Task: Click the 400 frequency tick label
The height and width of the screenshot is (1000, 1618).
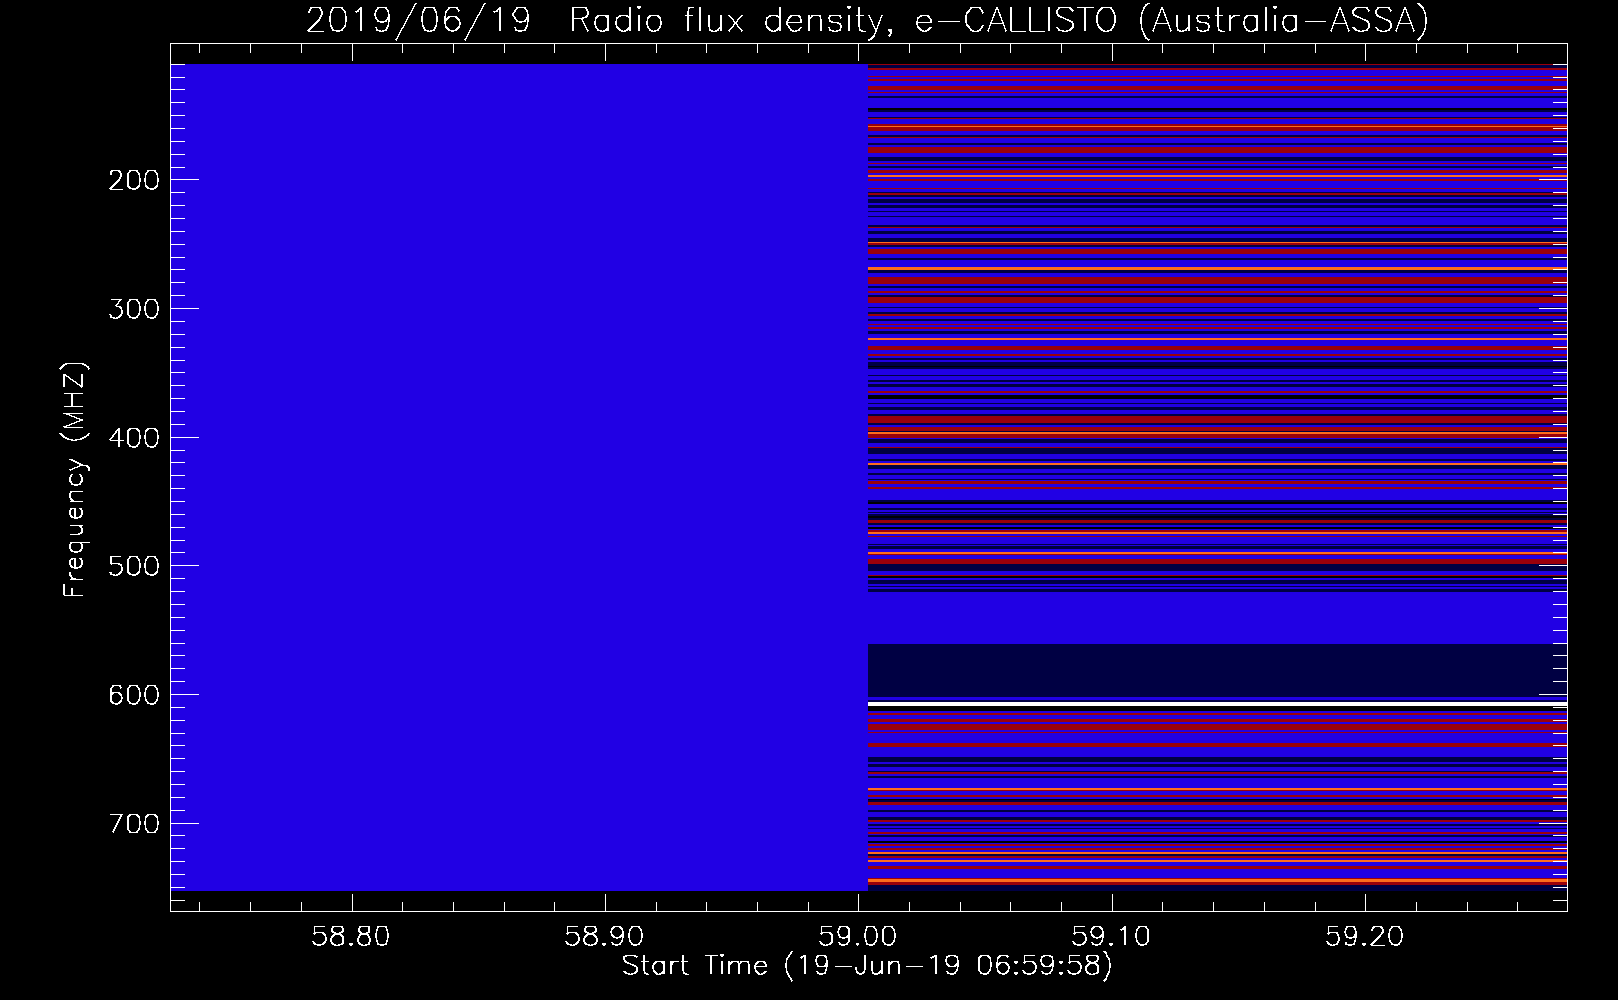Action: click(134, 437)
